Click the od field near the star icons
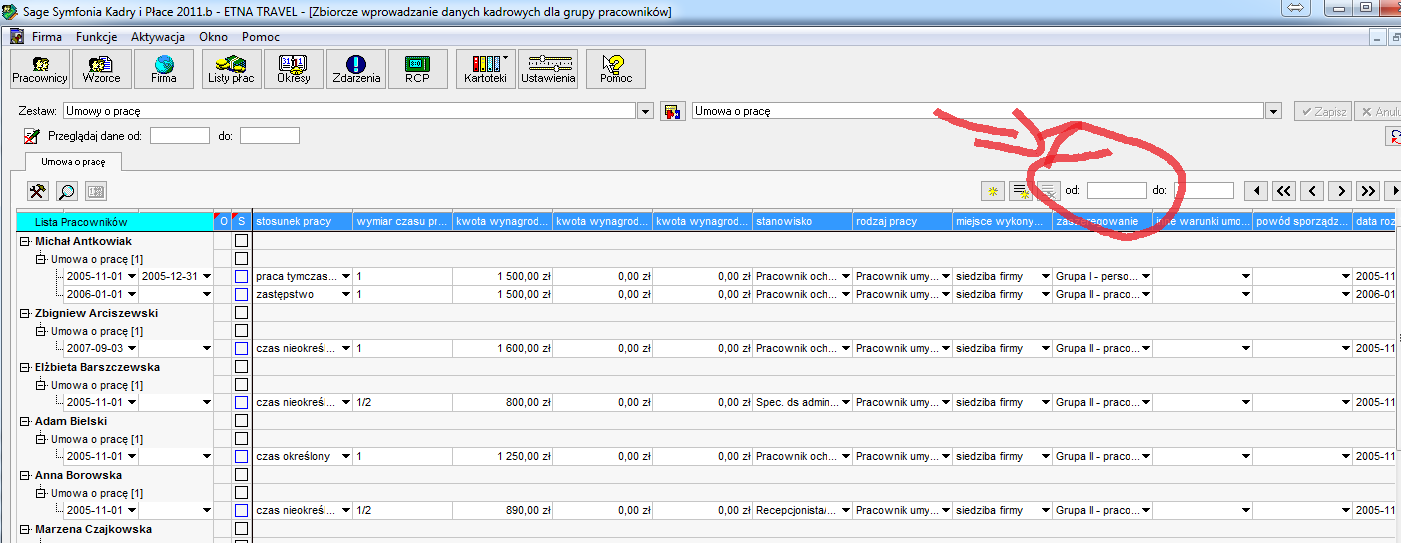The width and height of the screenshot is (1401, 543). (x=1117, y=190)
